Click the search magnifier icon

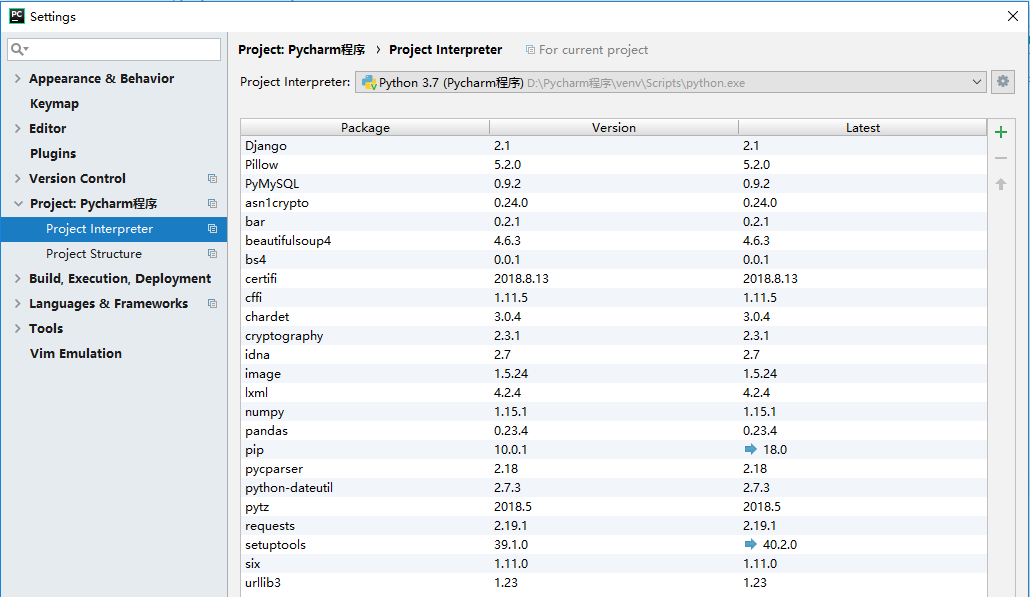click(x=18, y=49)
